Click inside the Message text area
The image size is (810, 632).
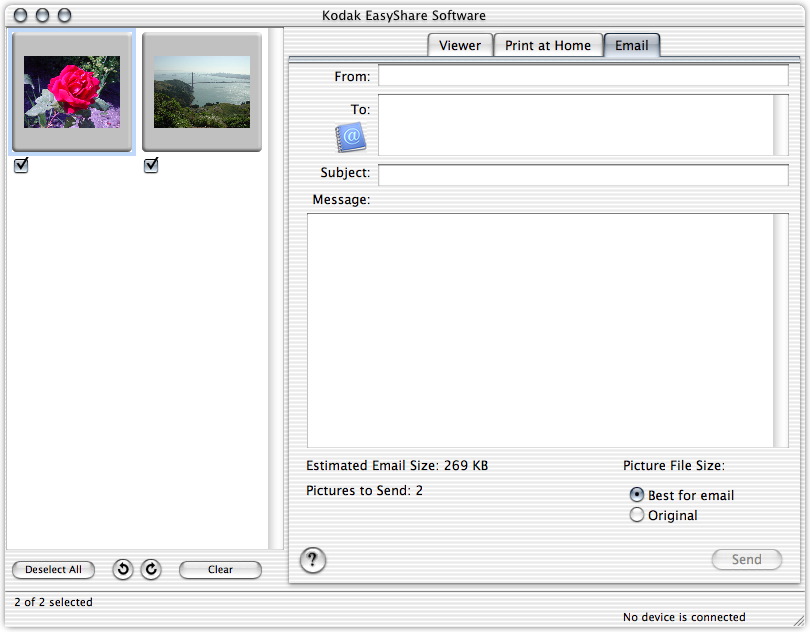click(x=540, y=330)
